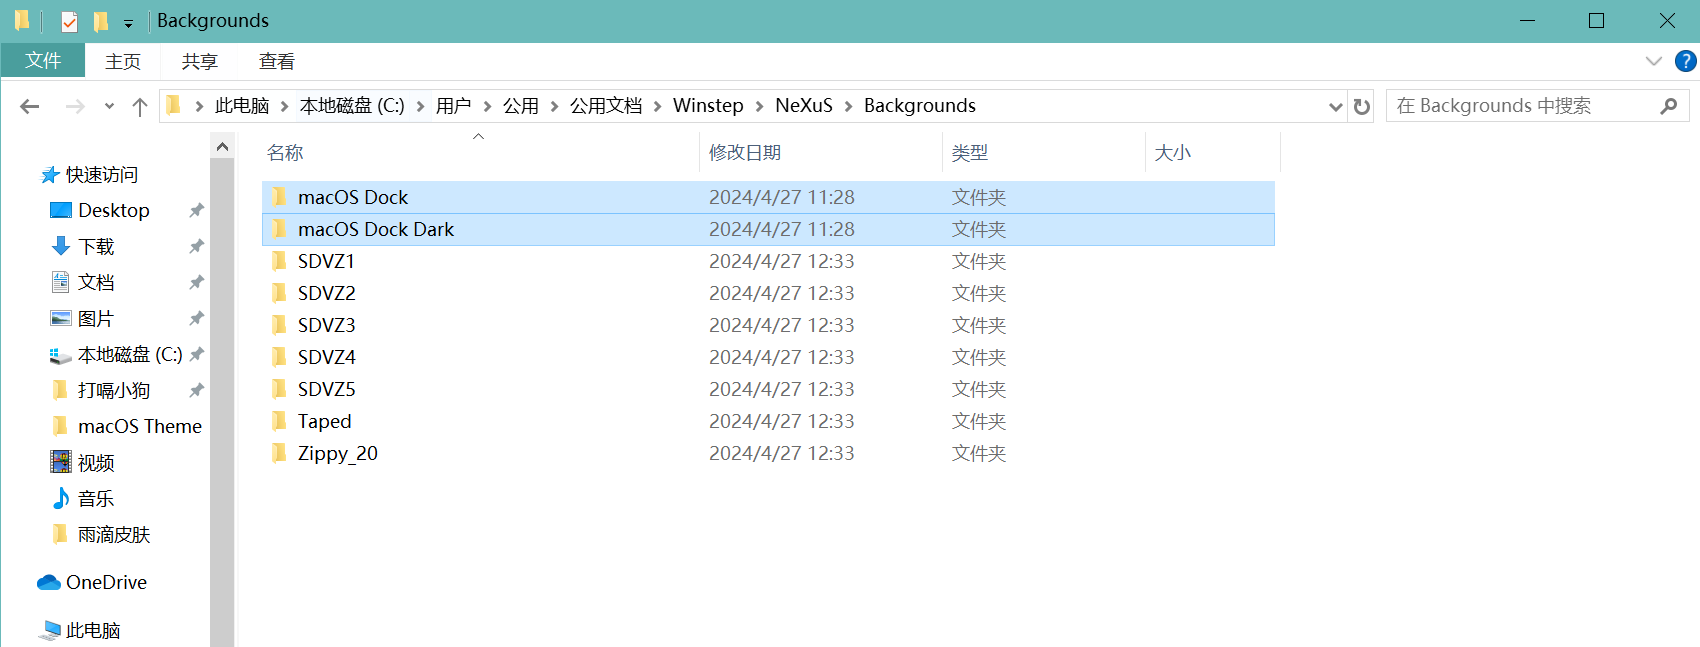Click the Back navigation arrow
Viewport: 1700px width, 647px height.
coord(30,106)
